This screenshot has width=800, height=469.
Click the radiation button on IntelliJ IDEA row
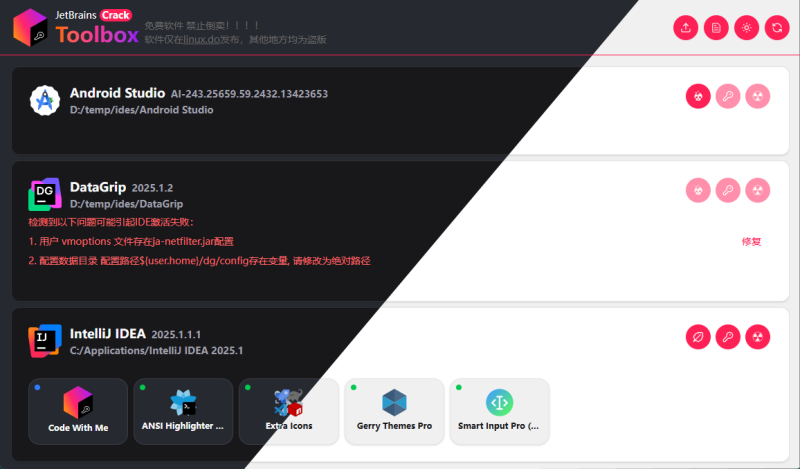(758, 337)
